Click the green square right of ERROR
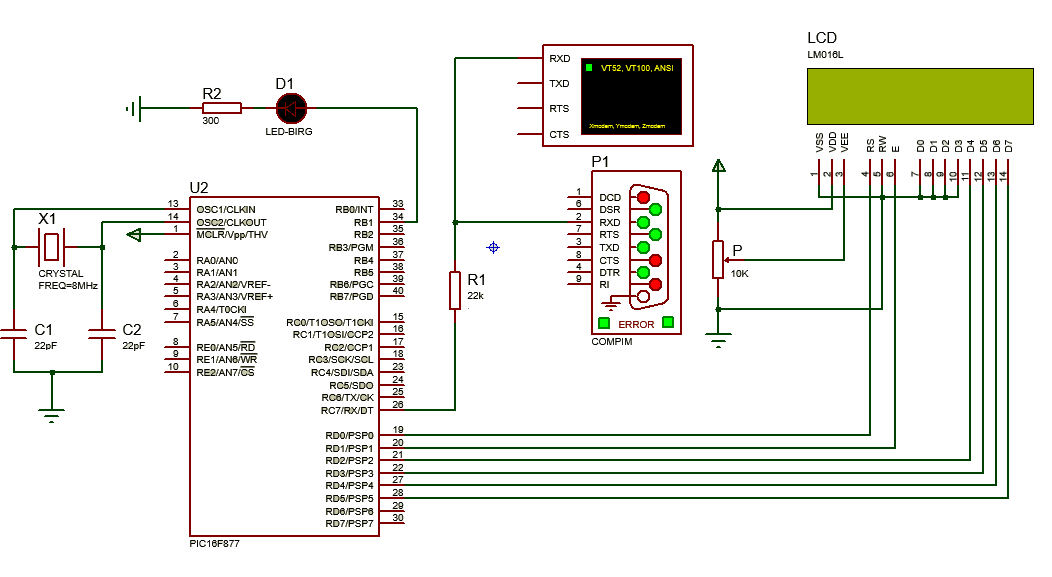This screenshot has width=1052, height=577. [668, 323]
